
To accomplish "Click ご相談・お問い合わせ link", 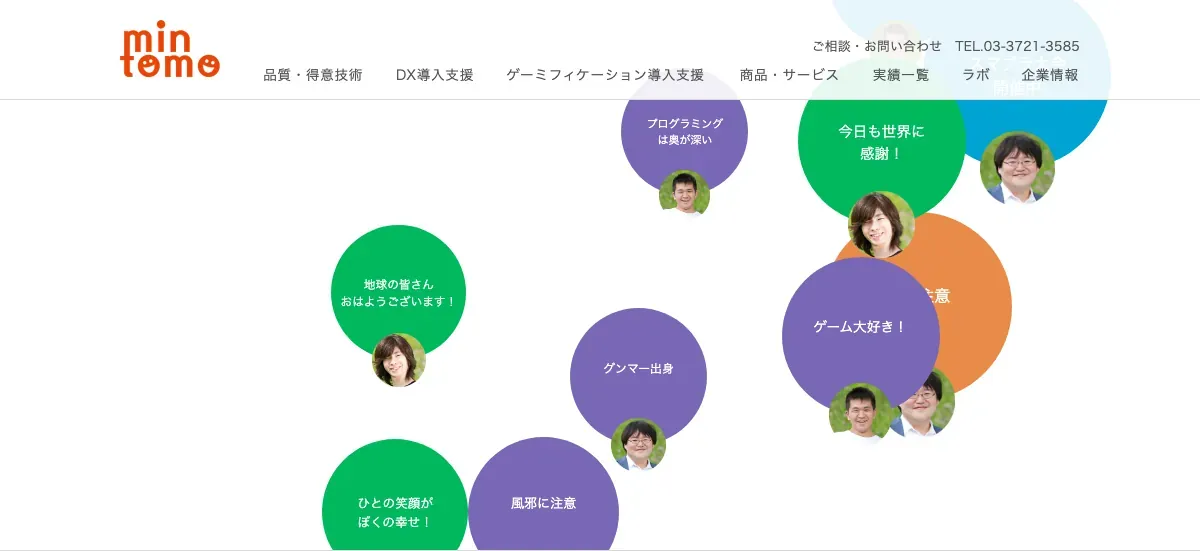I will [877, 46].
